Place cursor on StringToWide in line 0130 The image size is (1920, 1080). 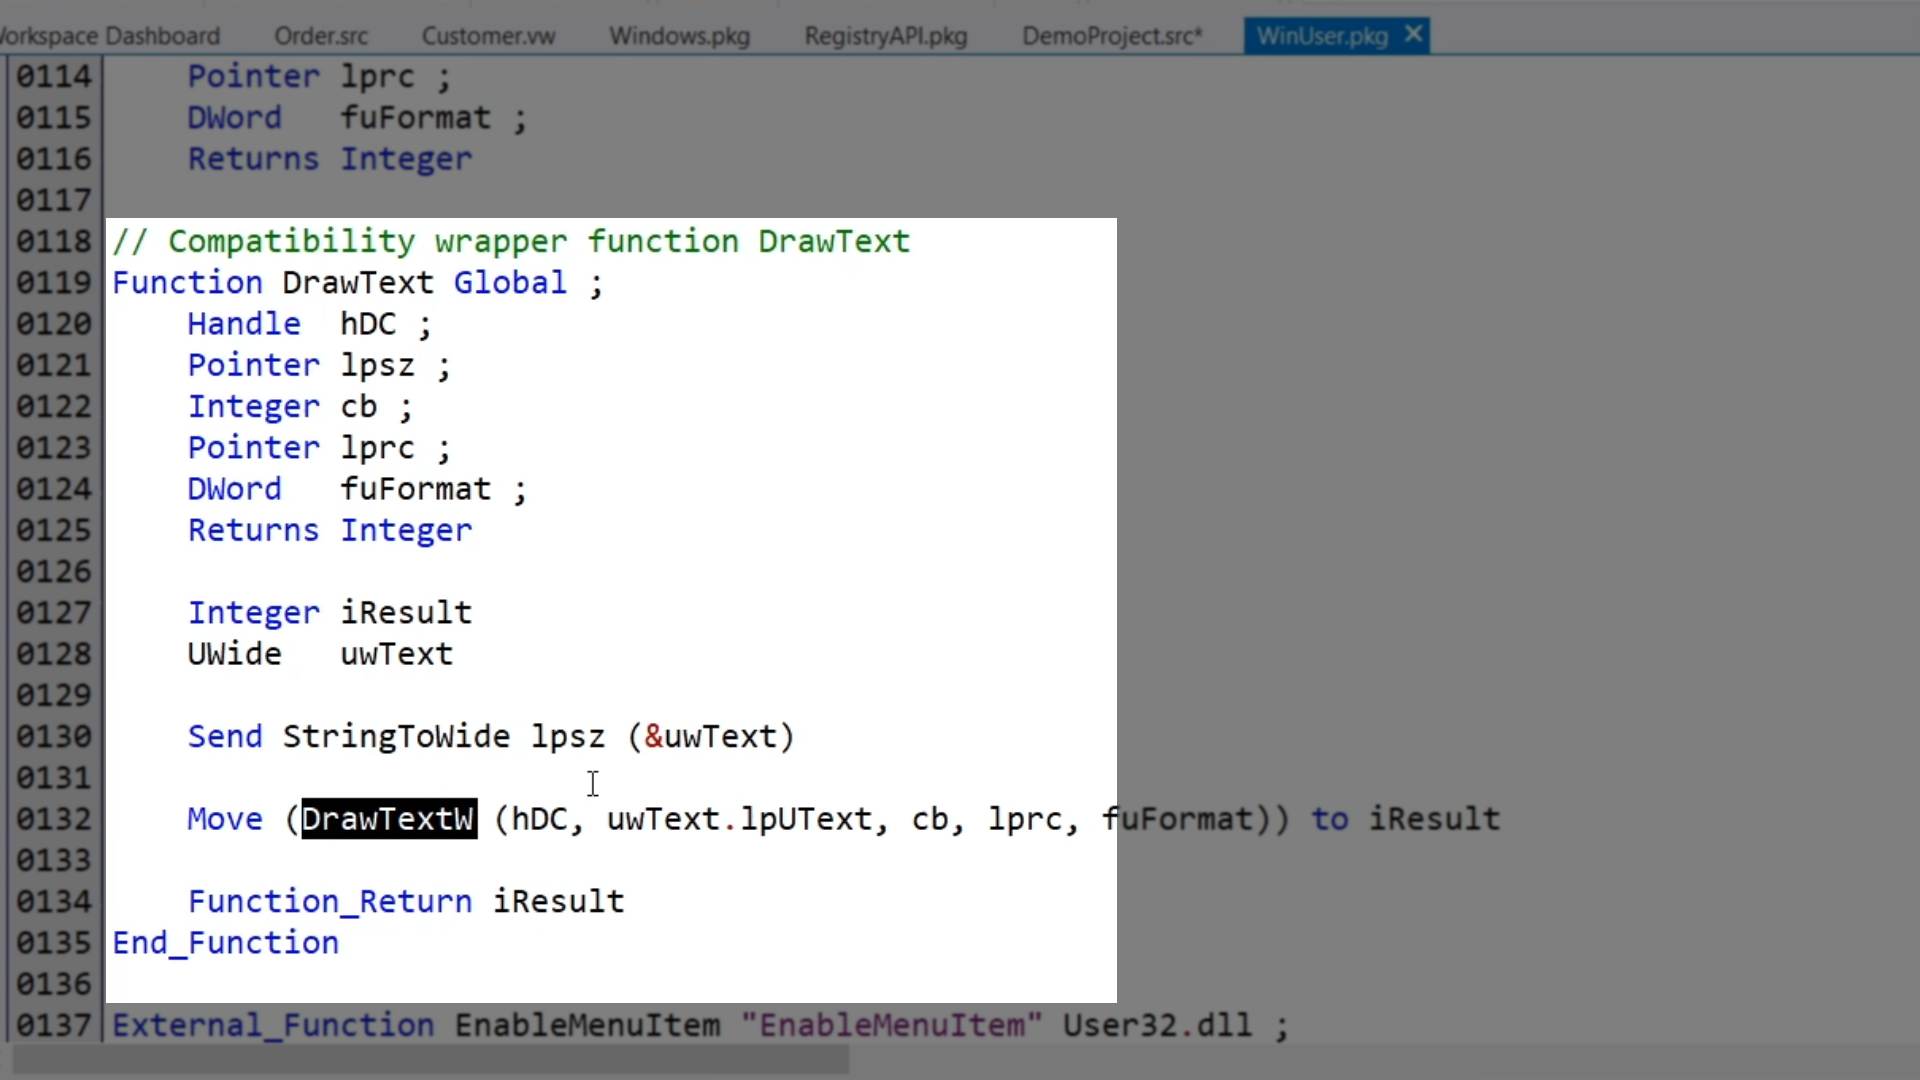pyautogui.click(x=396, y=737)
